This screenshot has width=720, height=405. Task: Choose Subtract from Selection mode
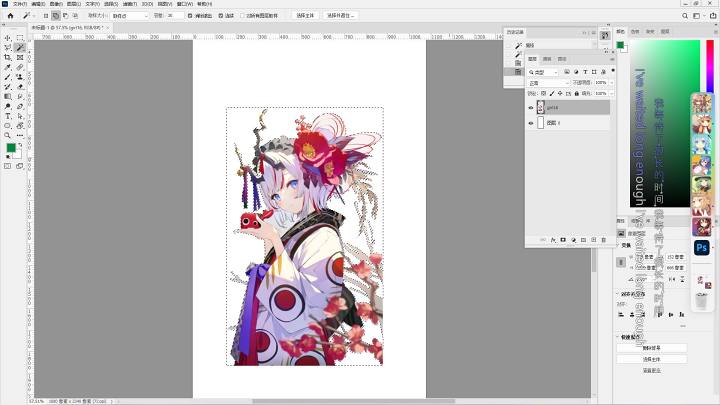click(65, 16)
